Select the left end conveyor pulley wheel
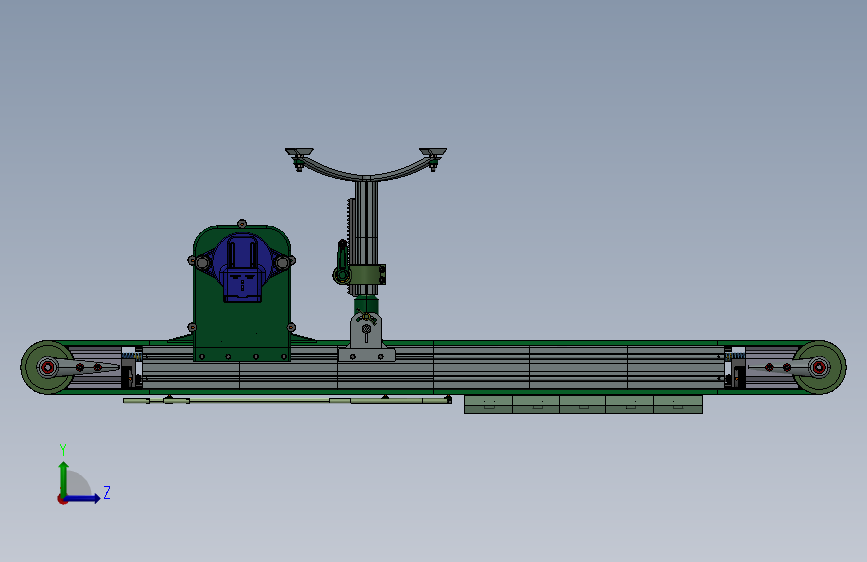This screenshot has height=562, width=867. [48, 367]
